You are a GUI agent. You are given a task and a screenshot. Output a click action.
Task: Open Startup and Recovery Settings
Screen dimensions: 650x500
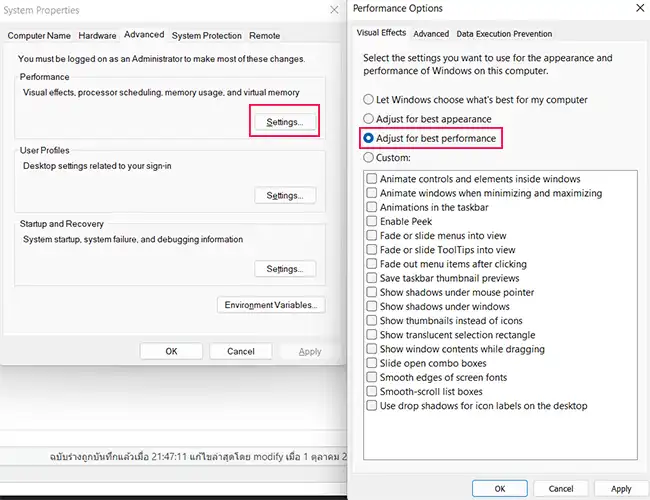(284, 269)
